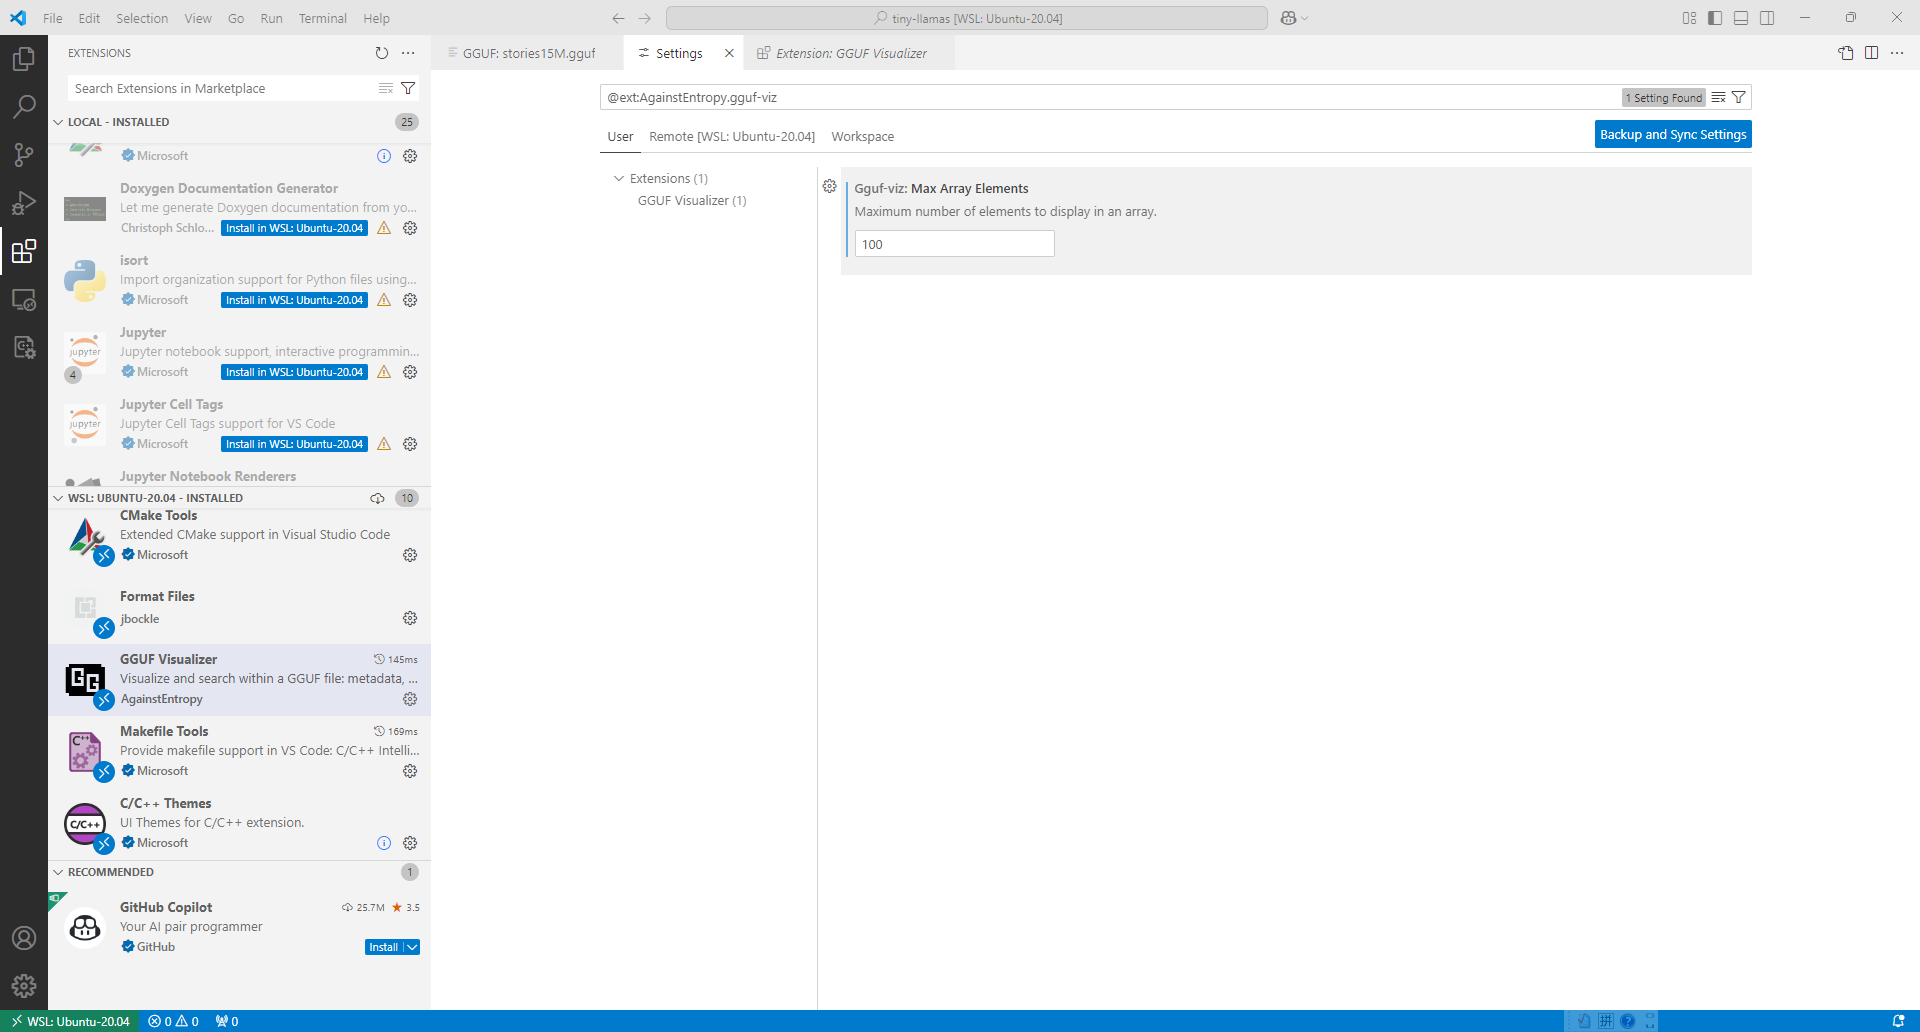This screenshot has width=1920, height=1032.
Task: Install isort in WSL: Ubuntu-20.04
Action: tap(294, 300)
